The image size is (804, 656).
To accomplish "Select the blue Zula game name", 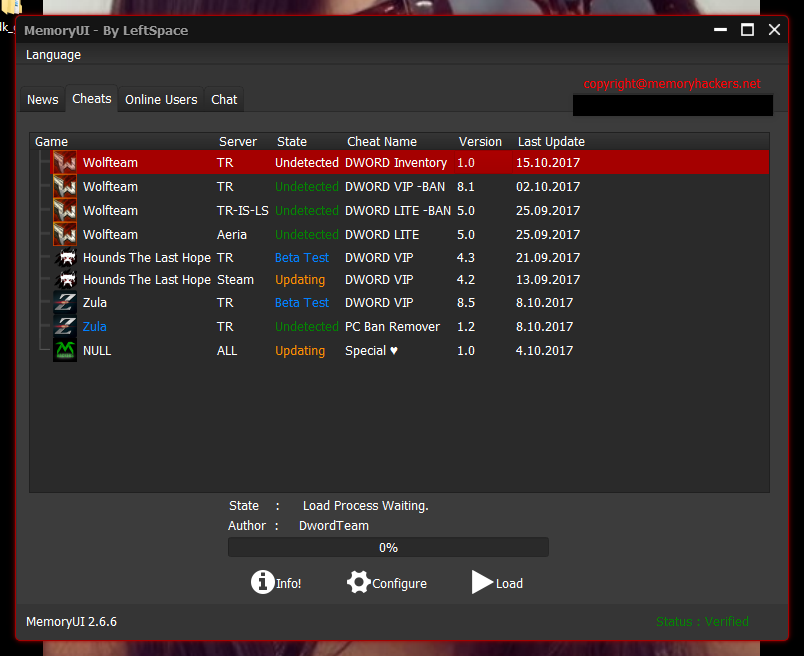I will coord(95,326).
